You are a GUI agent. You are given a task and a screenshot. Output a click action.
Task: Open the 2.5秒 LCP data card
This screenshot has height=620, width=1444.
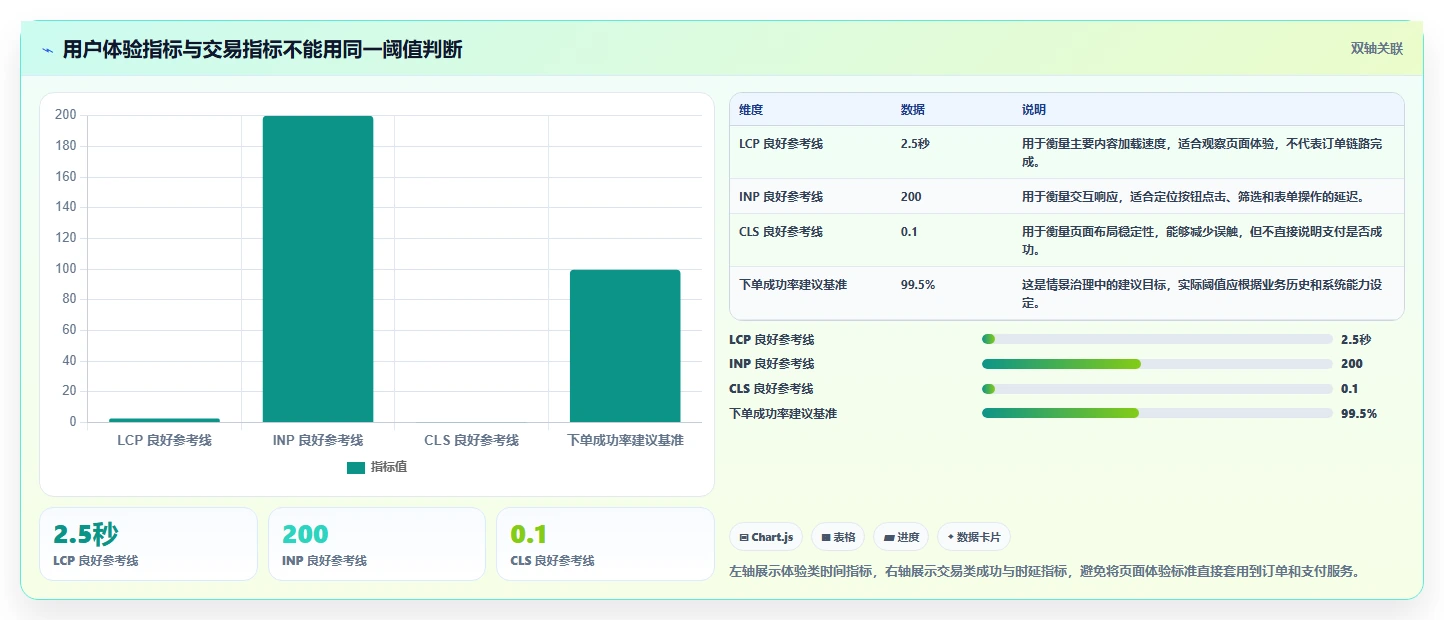(x=148, y=544)
